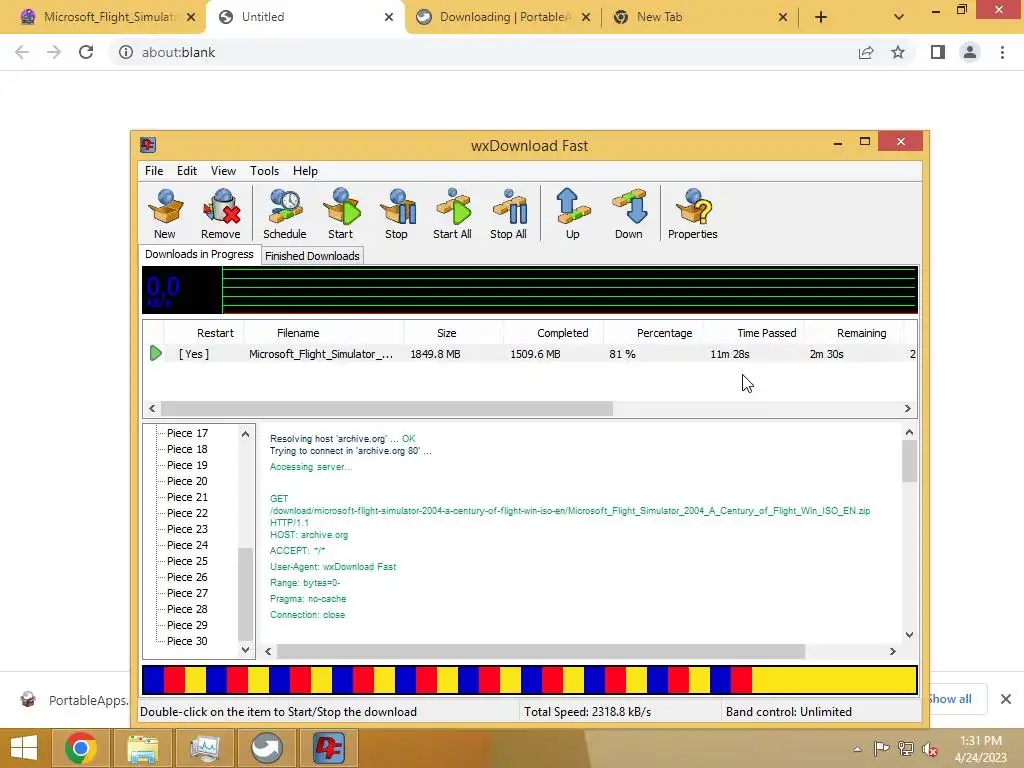Viewport: 1024px width, 768px height.
Task: Click the 81 % percentage cell
Action: pyautogui.click(x=622, y=354)
